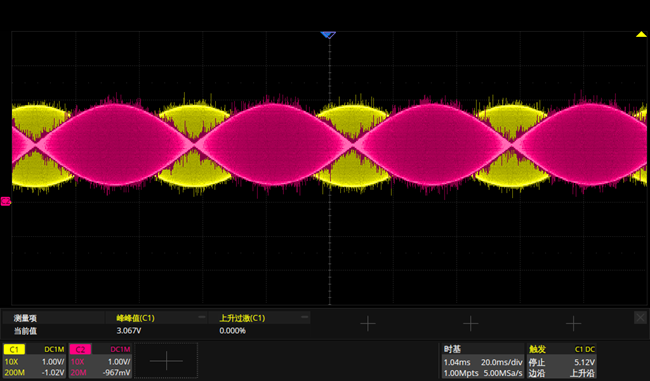Image resolution: width=650 pixels, height=381 pixels.
Task: Open the 峰峰值(C1) measurement header
Action: click(136, 318)
